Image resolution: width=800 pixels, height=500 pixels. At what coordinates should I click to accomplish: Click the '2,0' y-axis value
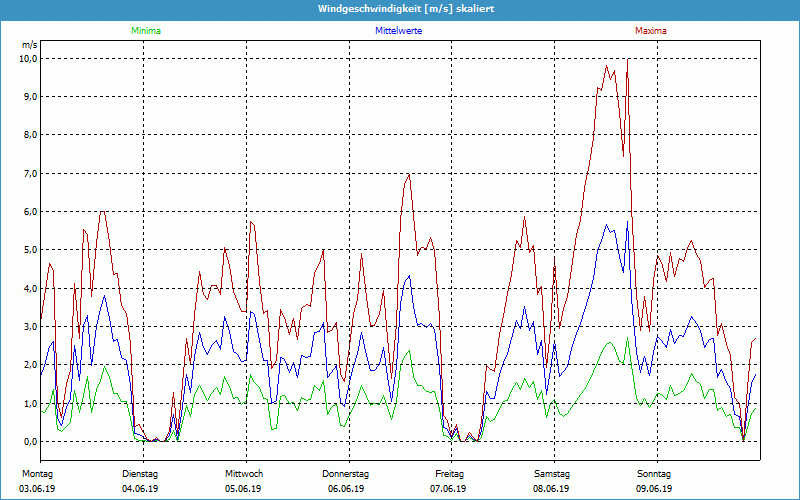click(x=30, y=365)
